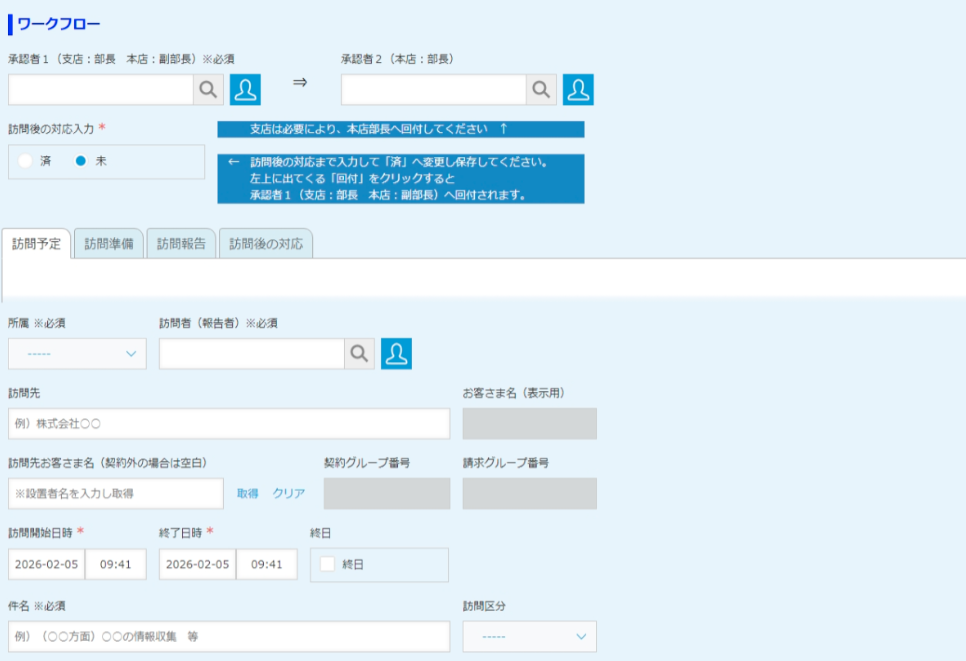This screenshot has height=661, width=966.
Task: Open user picker for 承認者2
Action: pyautogui.click(x=578, y=90)
